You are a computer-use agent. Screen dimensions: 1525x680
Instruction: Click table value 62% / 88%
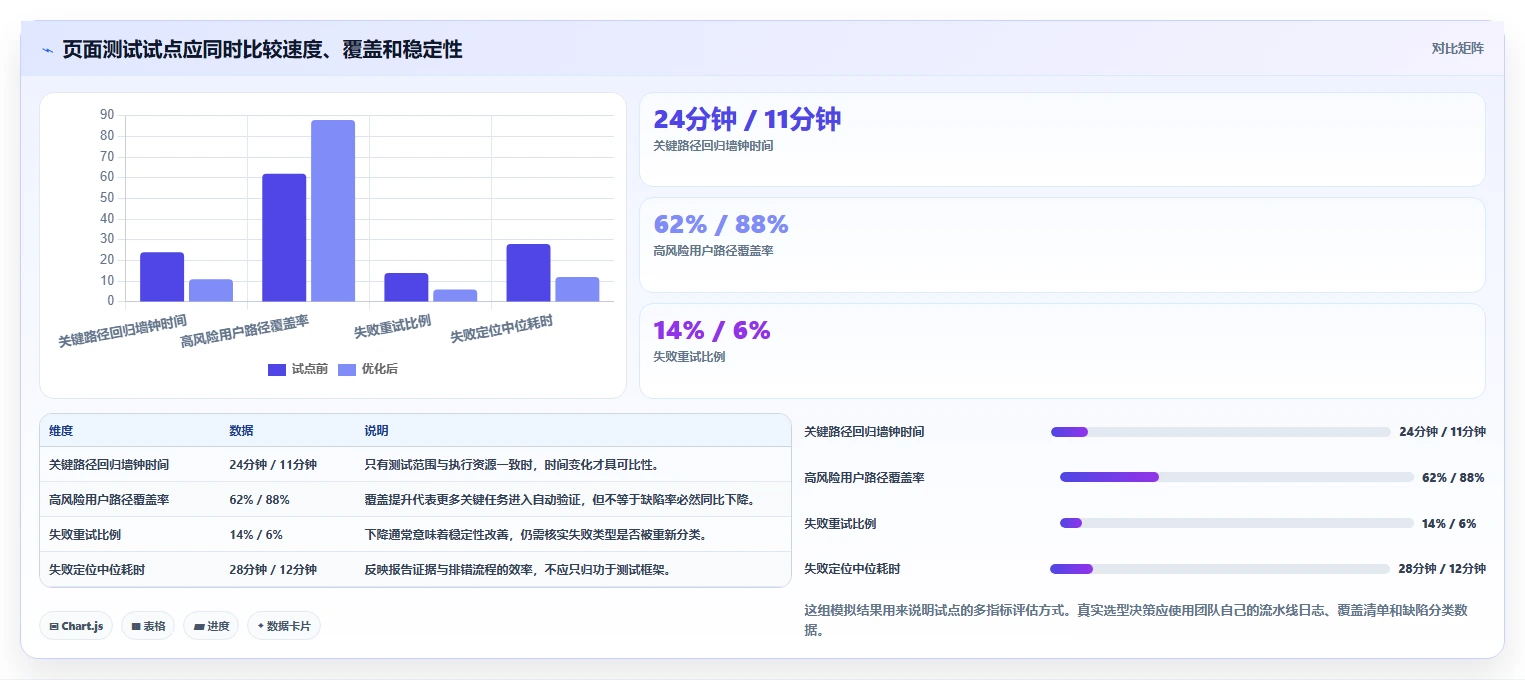259,500
